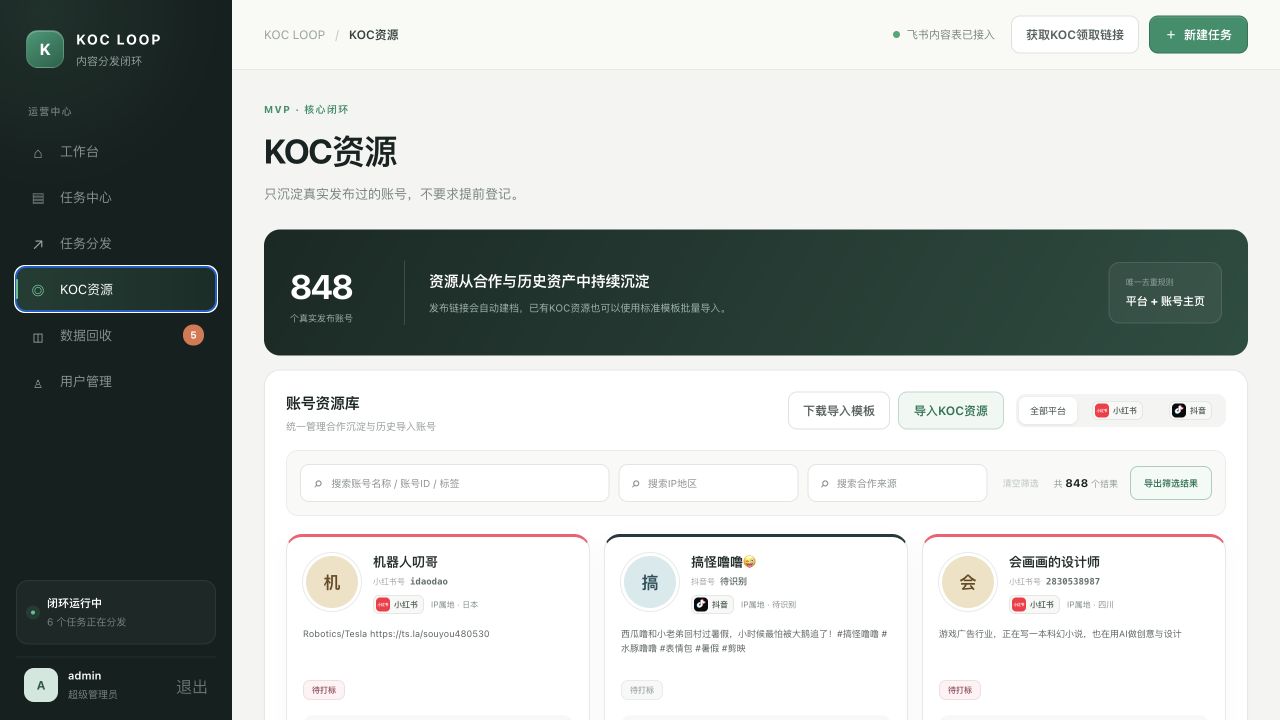Screen dimensions: 1280x720
Task: Click the 新建任务 button
Action: [1198, 35]
